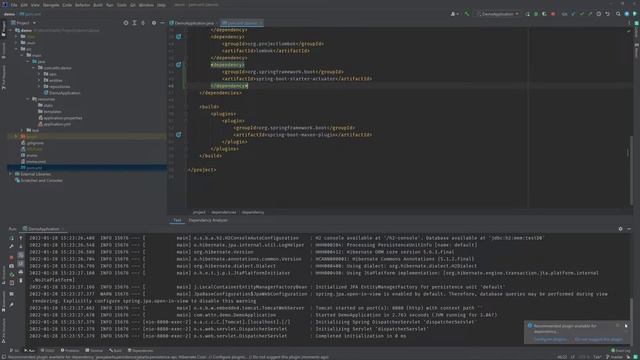Image resolution: width=640 pixels, height=360 pixels.
Task: Click the Expand All icon in the Project panel
Action: coord(134,23)
